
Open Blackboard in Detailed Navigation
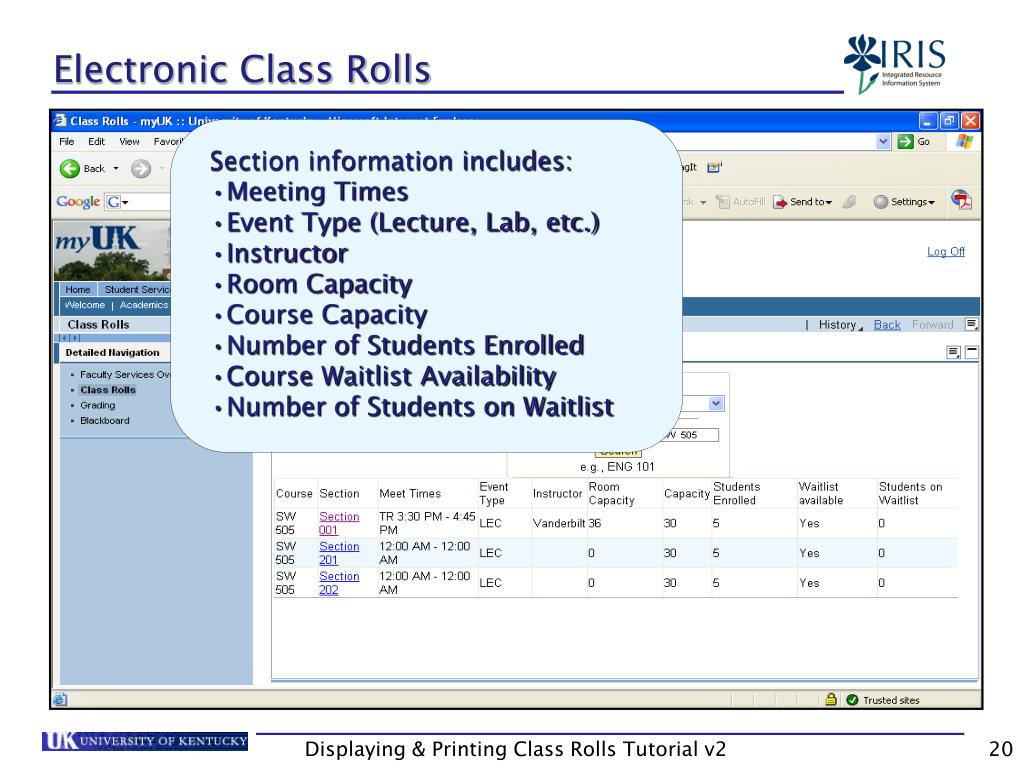[x=104, y=421]
